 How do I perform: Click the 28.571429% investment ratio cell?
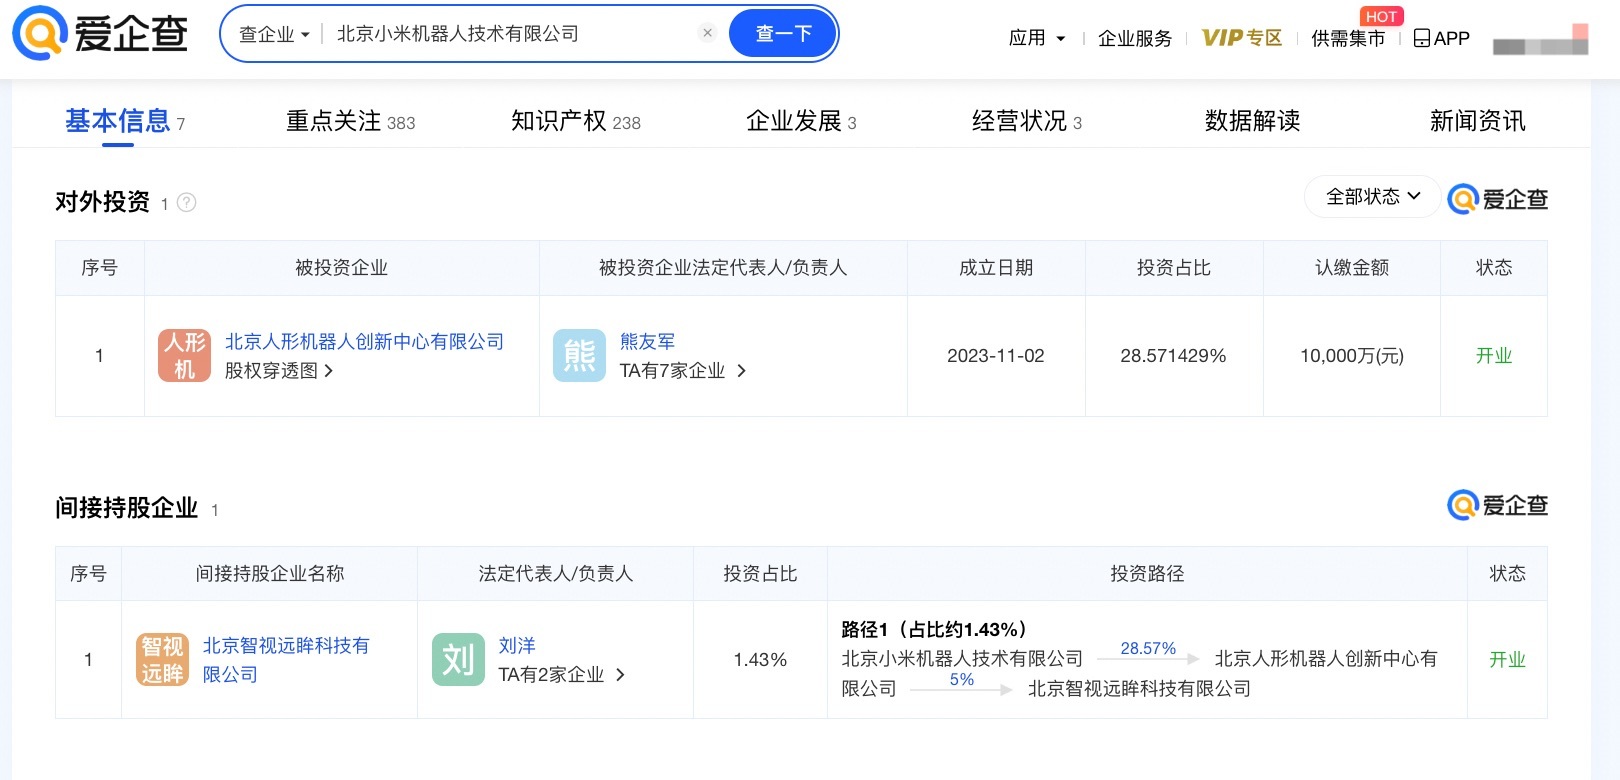click(x=1173, y=356)
